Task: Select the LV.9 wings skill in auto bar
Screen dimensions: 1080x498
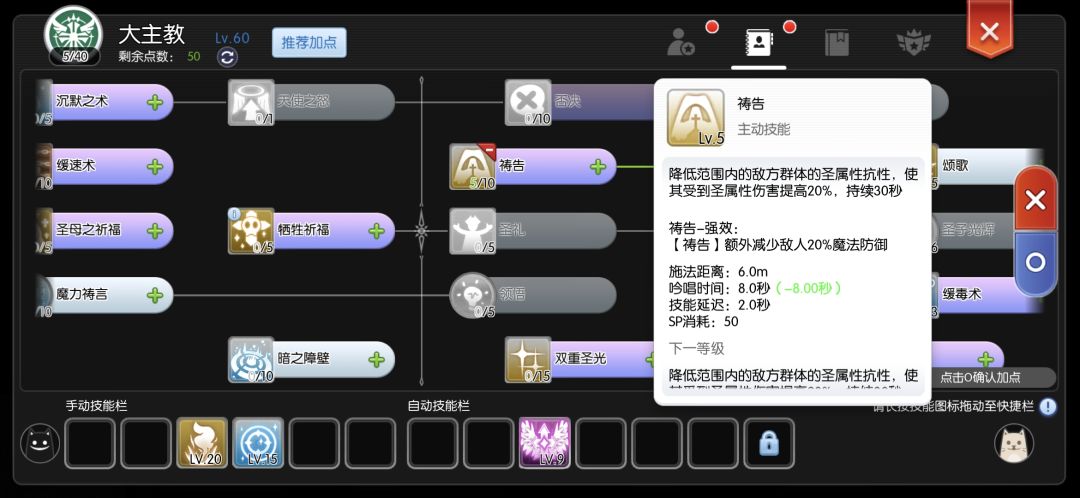Action: coord(544,443)
